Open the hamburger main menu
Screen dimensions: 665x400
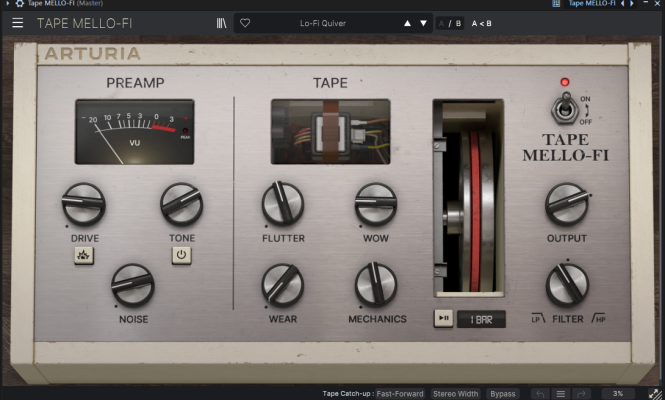[x=17, y=23]
